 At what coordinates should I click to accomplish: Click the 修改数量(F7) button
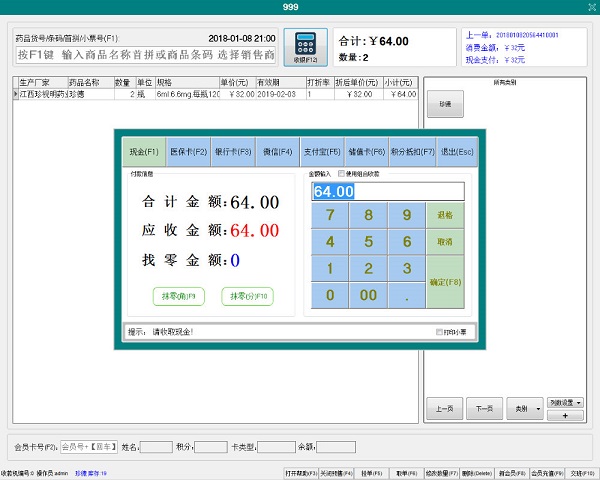click(442, 474)
